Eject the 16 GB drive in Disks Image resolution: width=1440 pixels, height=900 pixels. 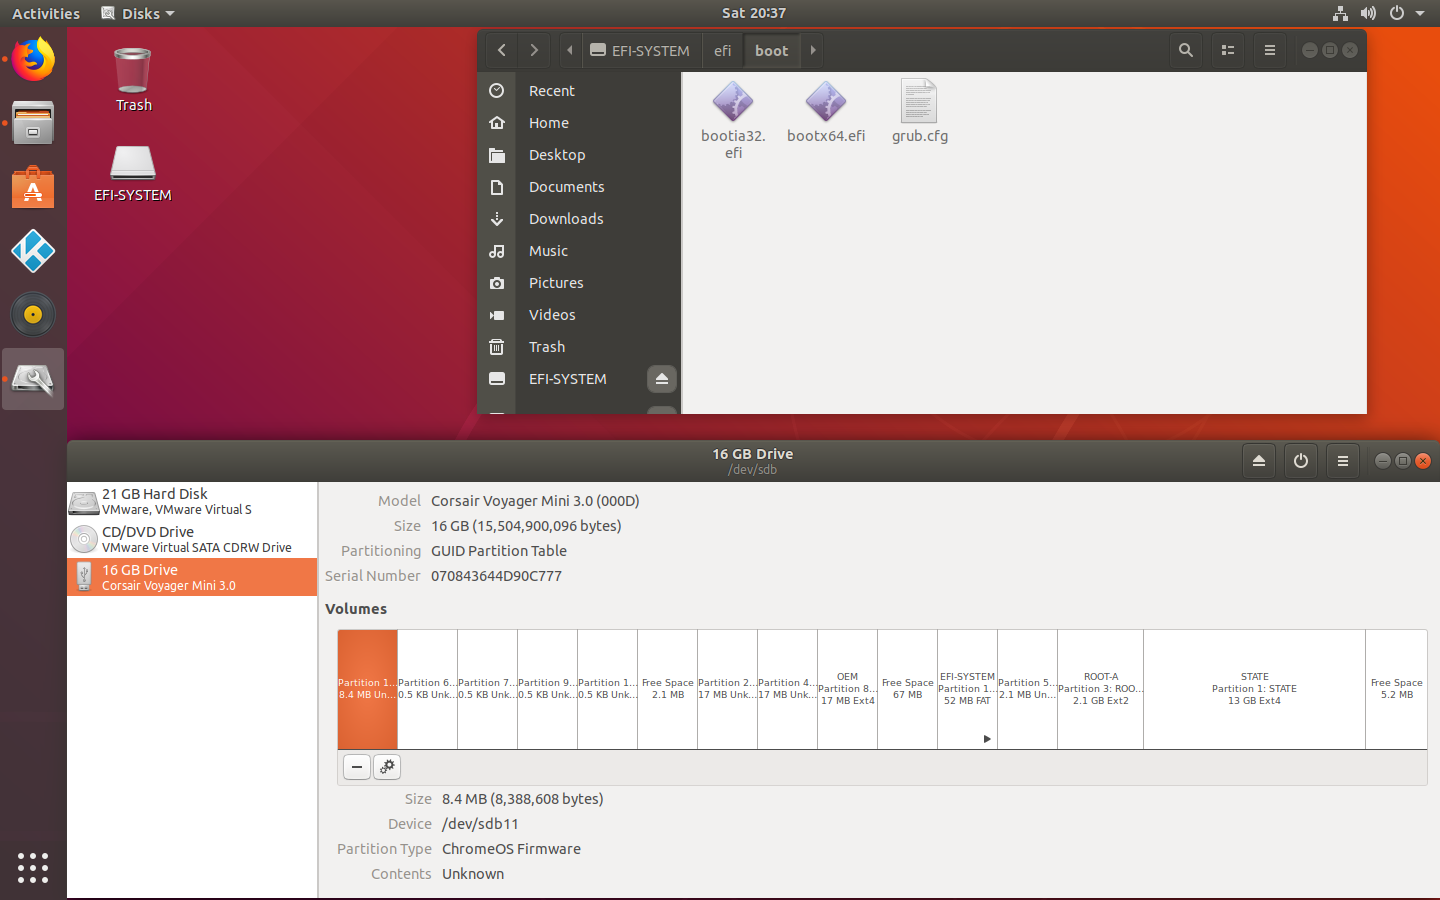point(1259,461)
